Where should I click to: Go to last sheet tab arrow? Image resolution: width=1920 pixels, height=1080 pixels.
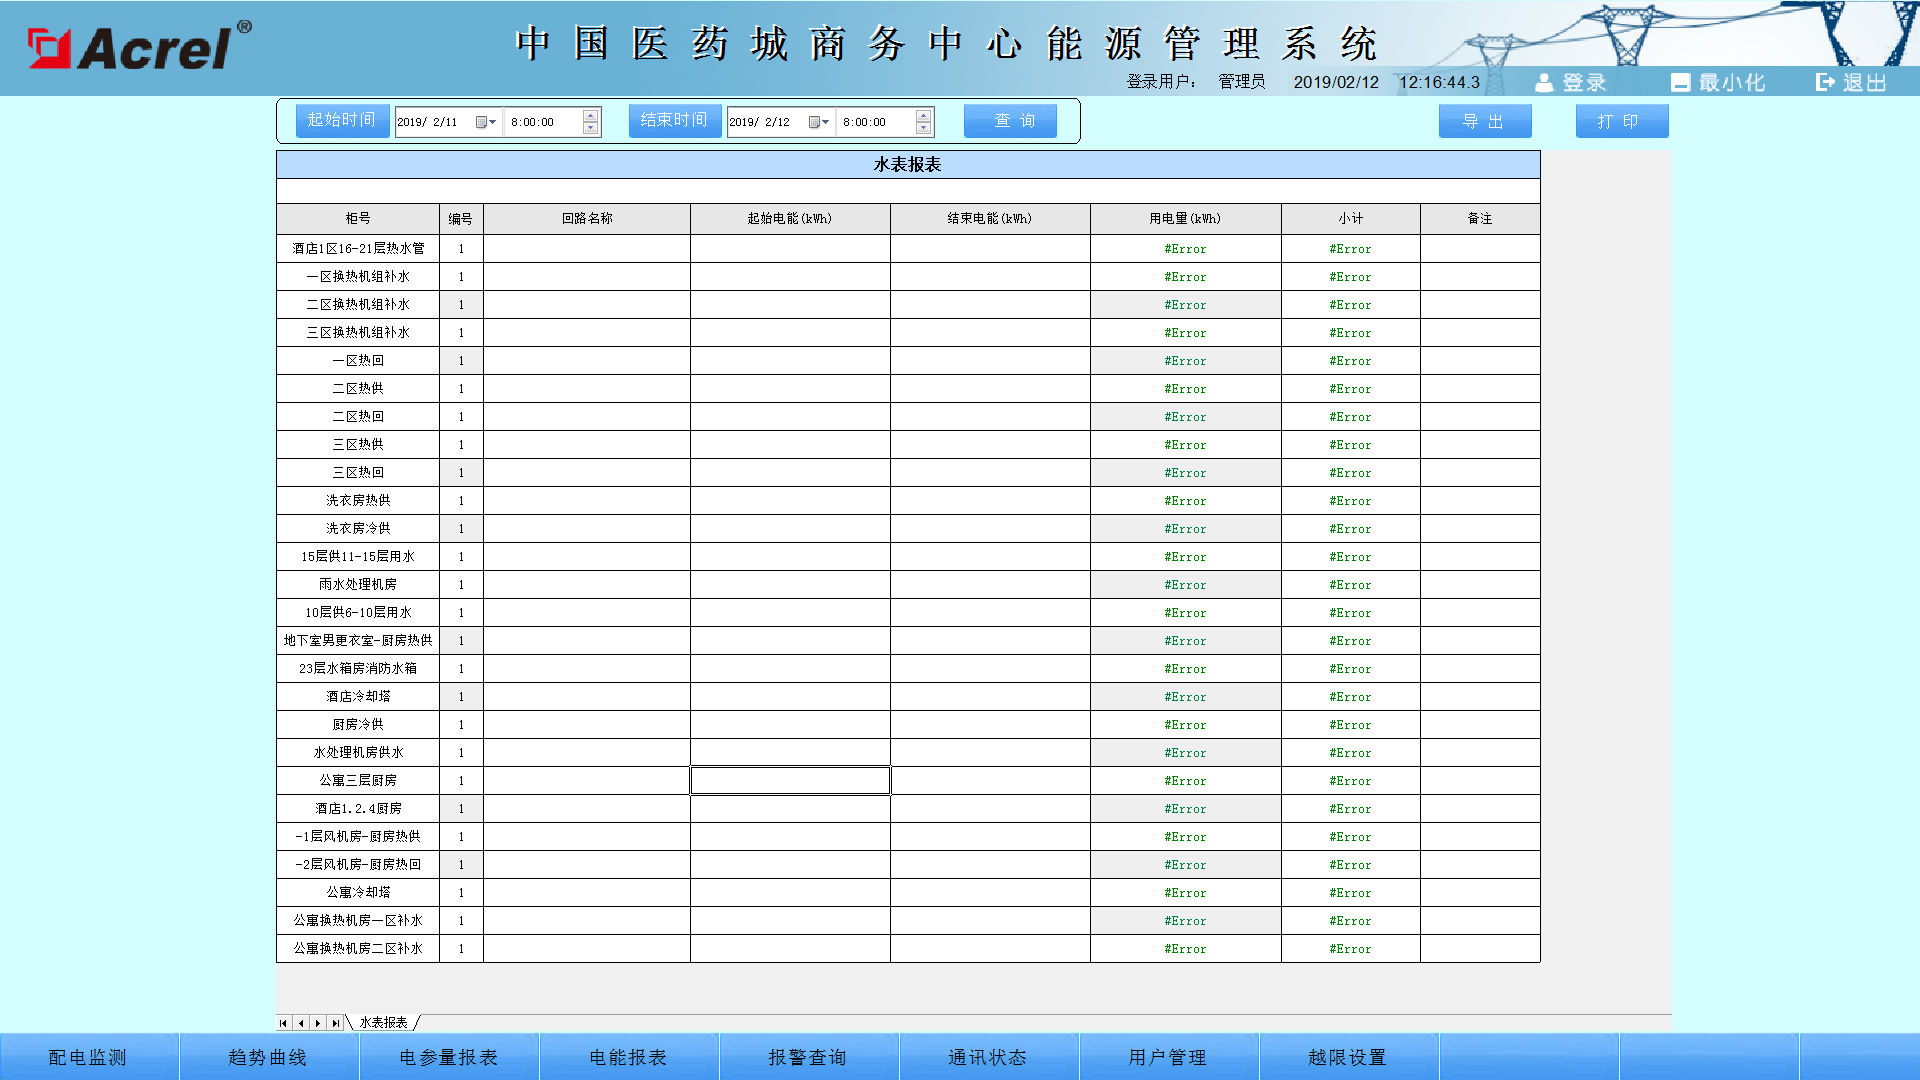point(335,1023)
